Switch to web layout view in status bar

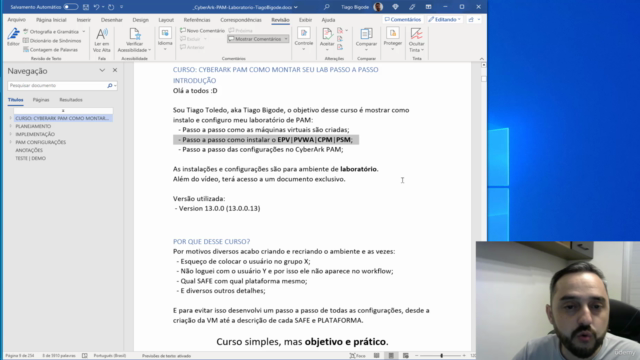[x=406, y=356]
